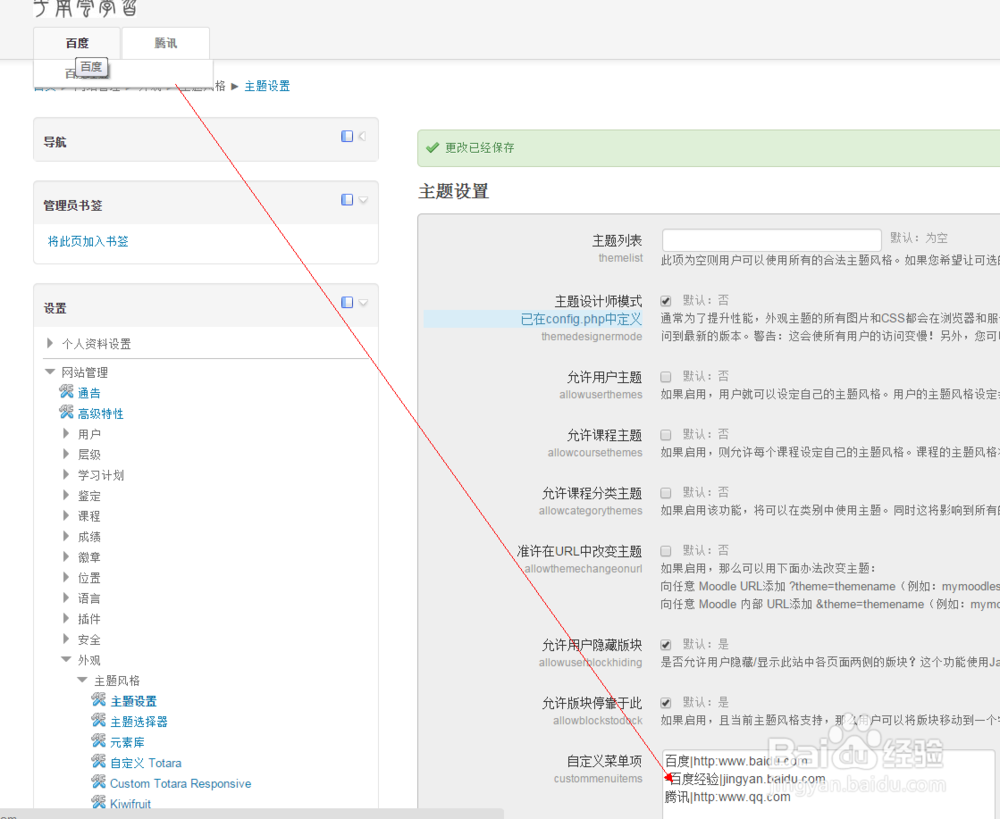Open the 腾讯 custom menu tab
Viewport: 1000px width, 819px height.
point(166,43)
